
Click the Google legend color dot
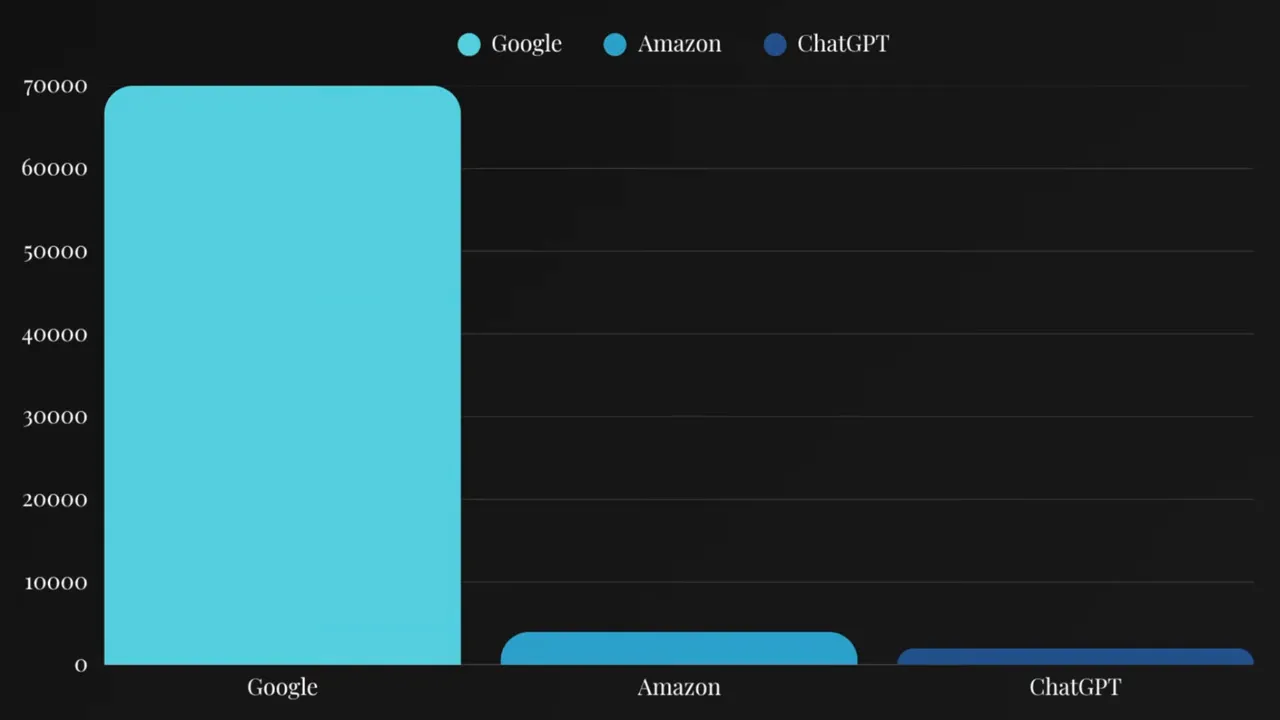pyautogui.click(x=469, y=44)
